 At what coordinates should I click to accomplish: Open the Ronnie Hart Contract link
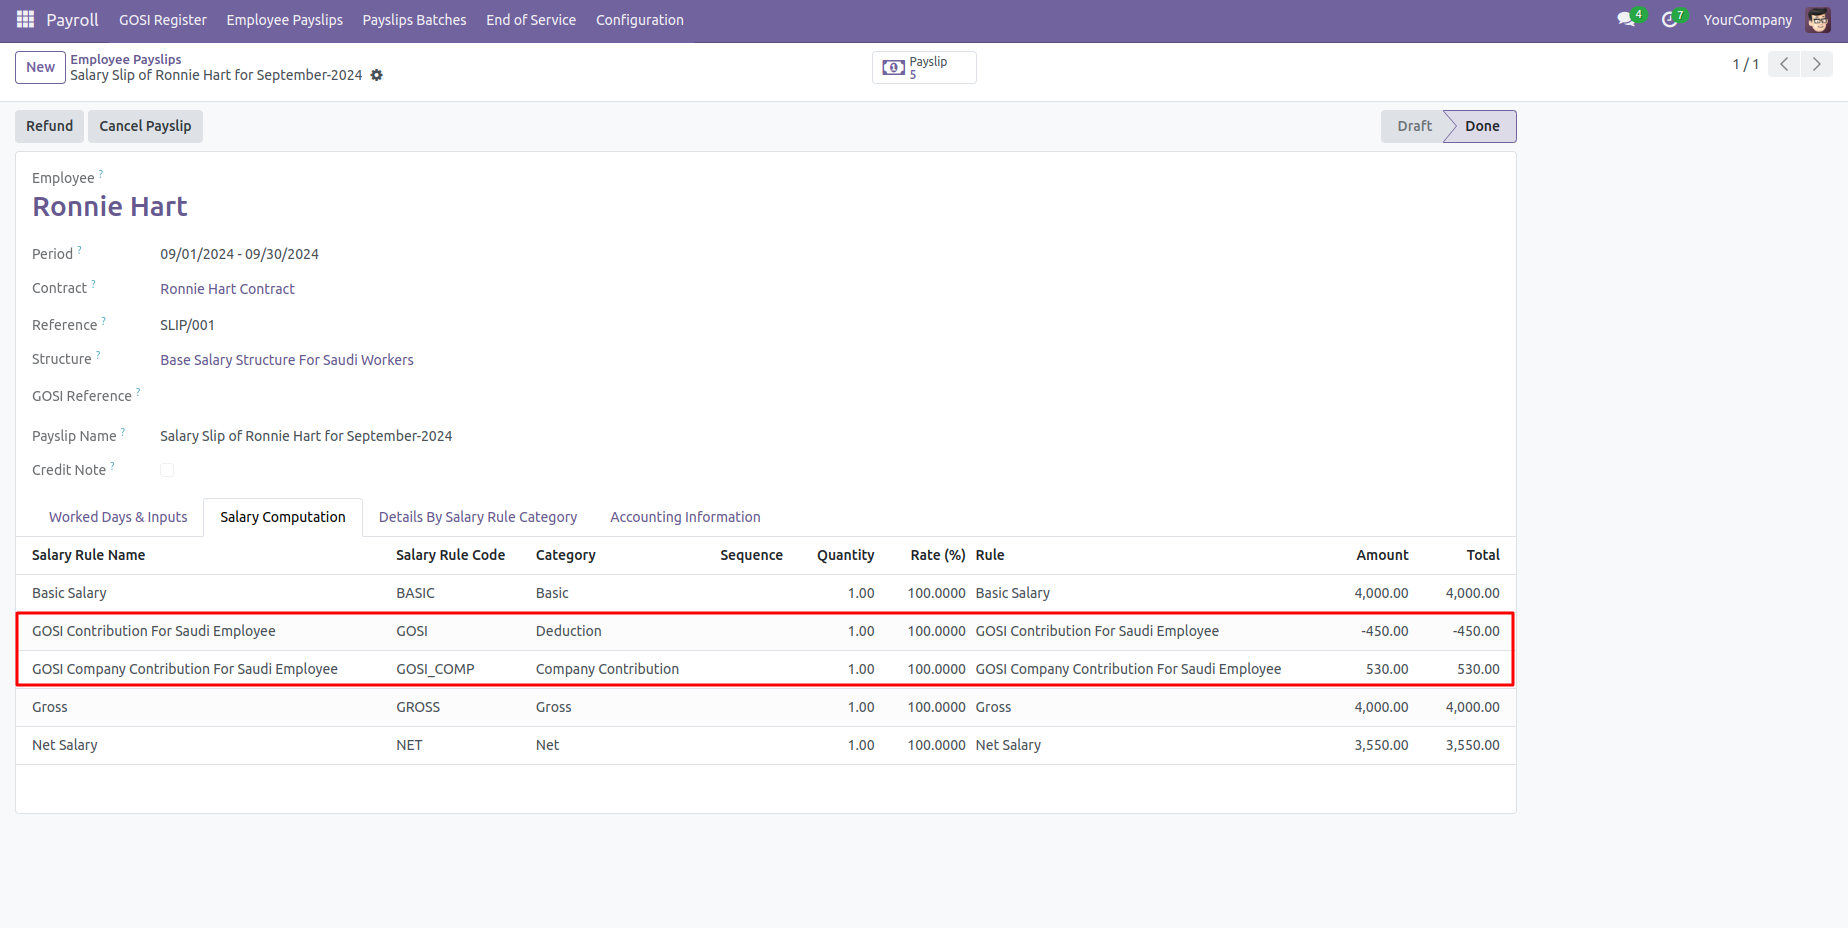(x=227, y=289)
